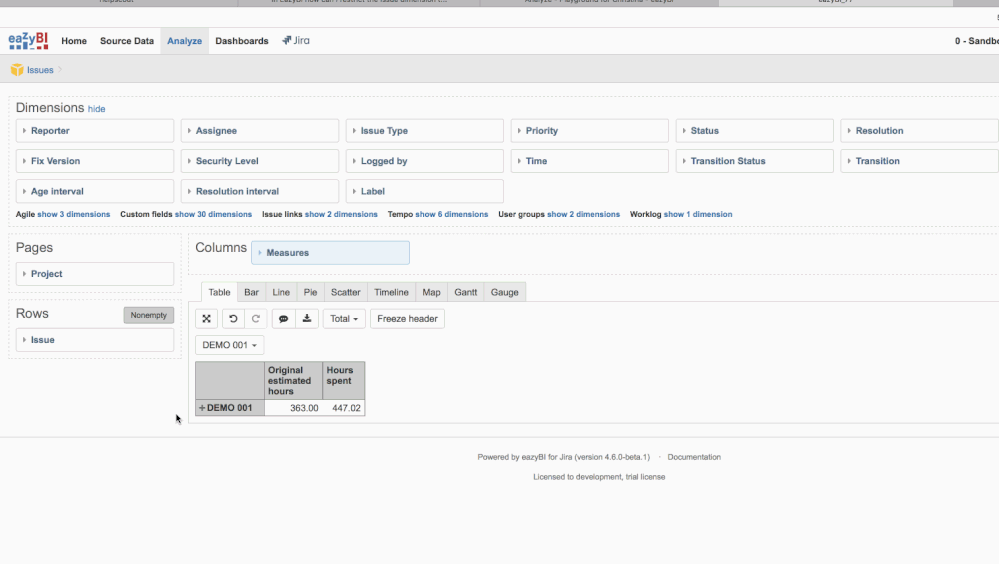The width and height of the screenshot is (999, 564).
Task: Switch to the Timeline chart tab
Action: click(x=391, y=292)
